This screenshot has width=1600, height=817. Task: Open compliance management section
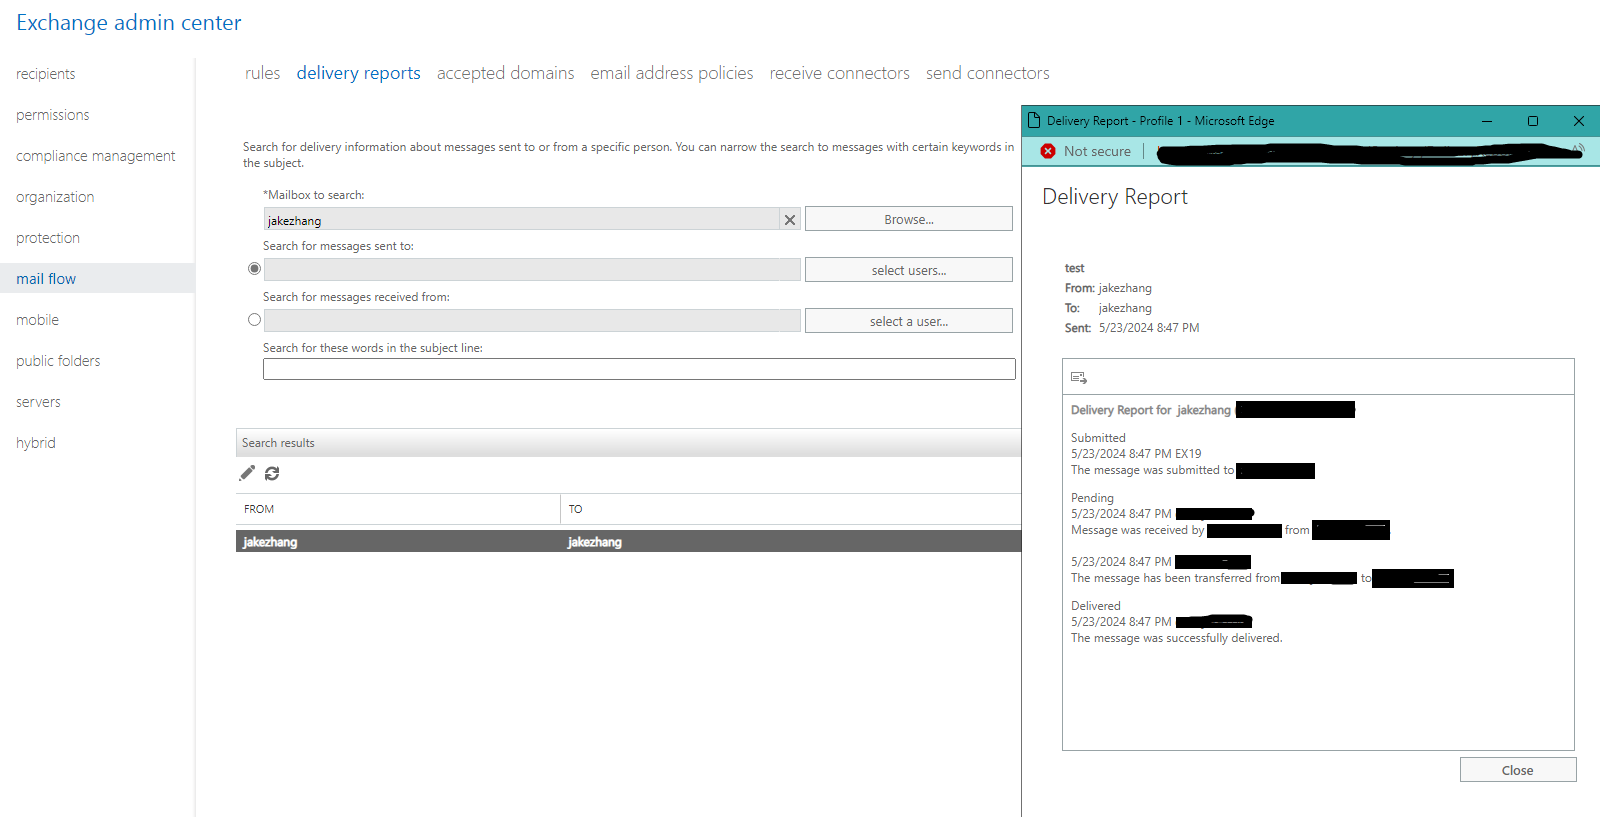pyautogui.click(x=96, y=156)
